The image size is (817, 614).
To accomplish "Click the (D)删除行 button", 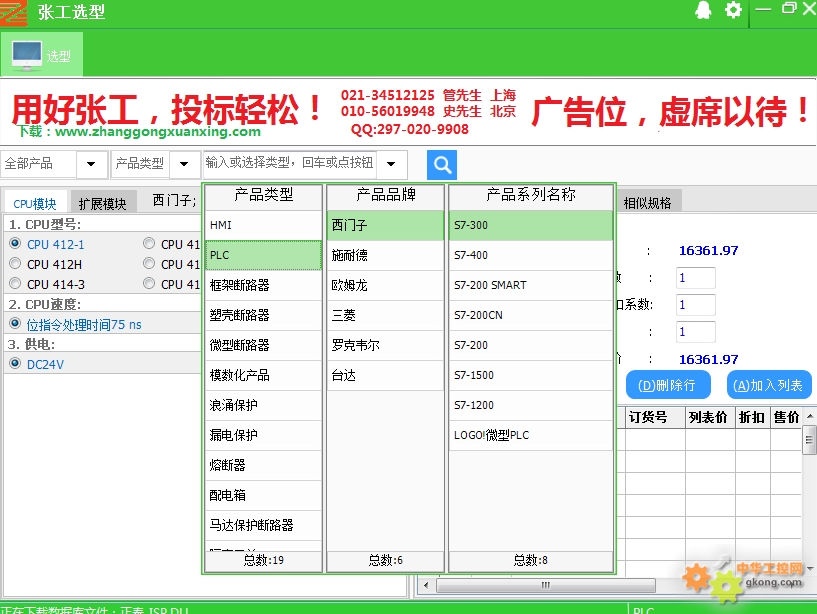I will [667, 385].
